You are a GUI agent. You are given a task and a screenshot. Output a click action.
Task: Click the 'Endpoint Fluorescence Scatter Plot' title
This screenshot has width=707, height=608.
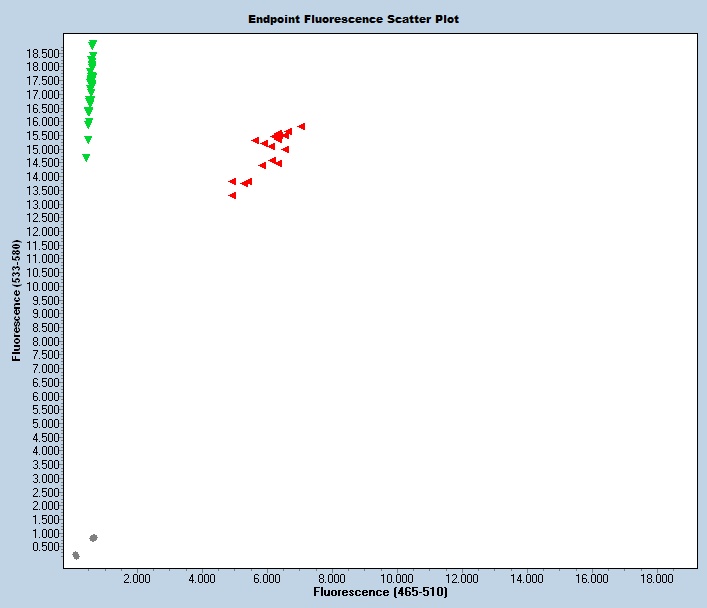[353, 19]
